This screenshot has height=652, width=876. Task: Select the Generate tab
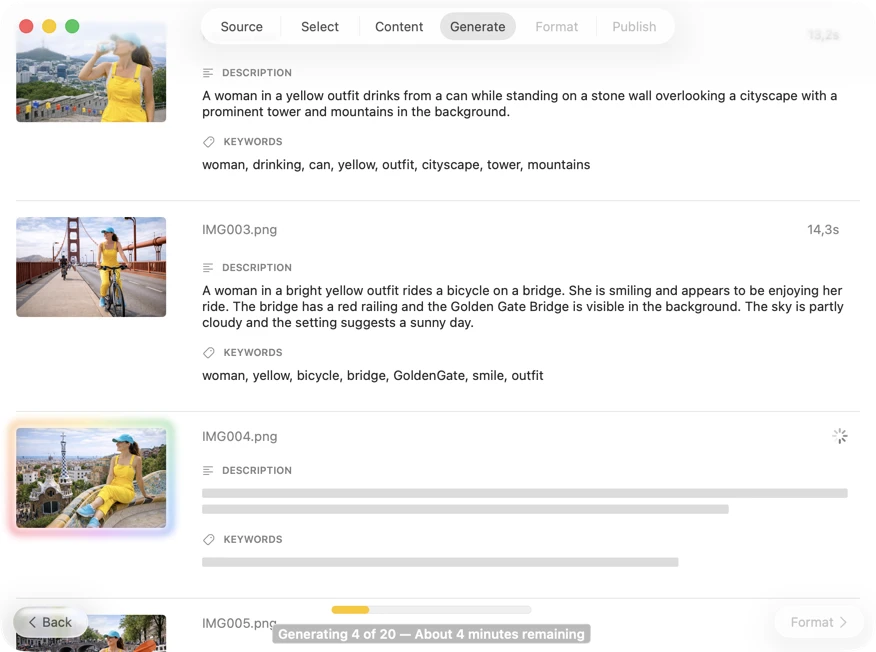(477, 27)
